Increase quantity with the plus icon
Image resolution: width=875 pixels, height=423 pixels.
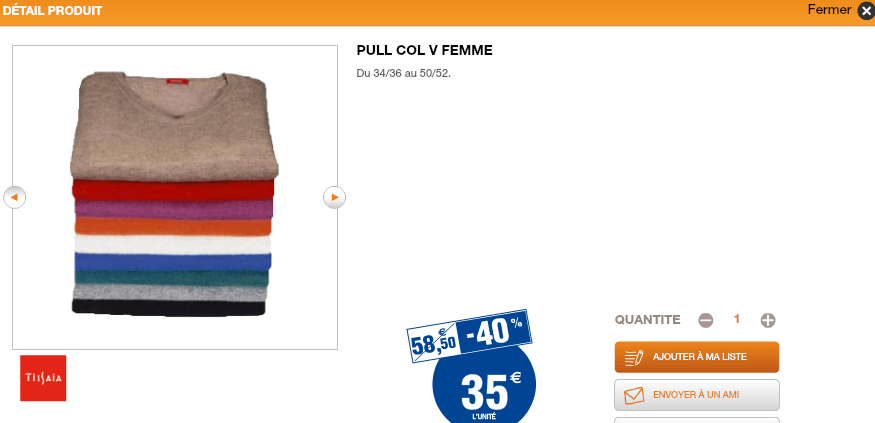(x=768, y=320)
